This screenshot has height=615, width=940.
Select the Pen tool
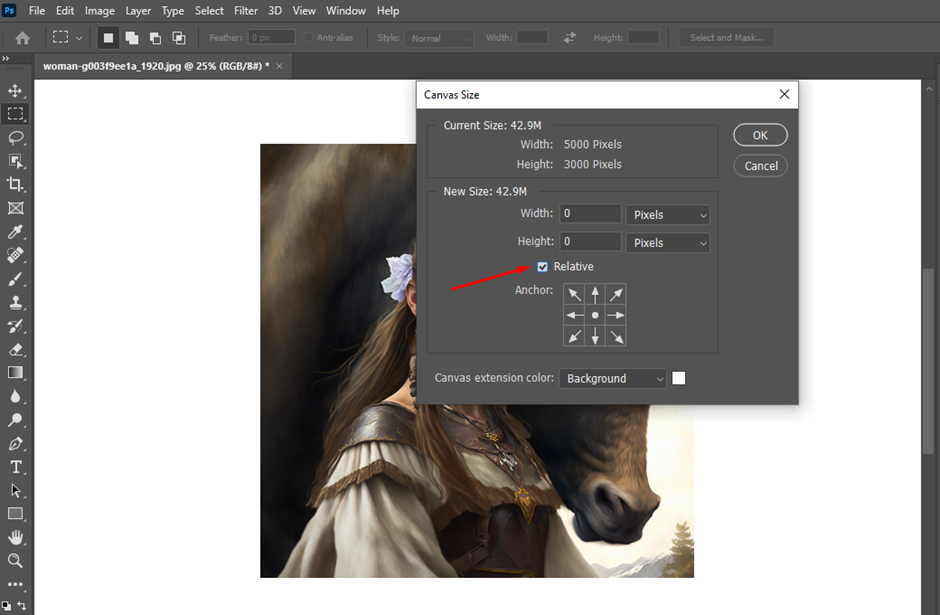point(15,444)
